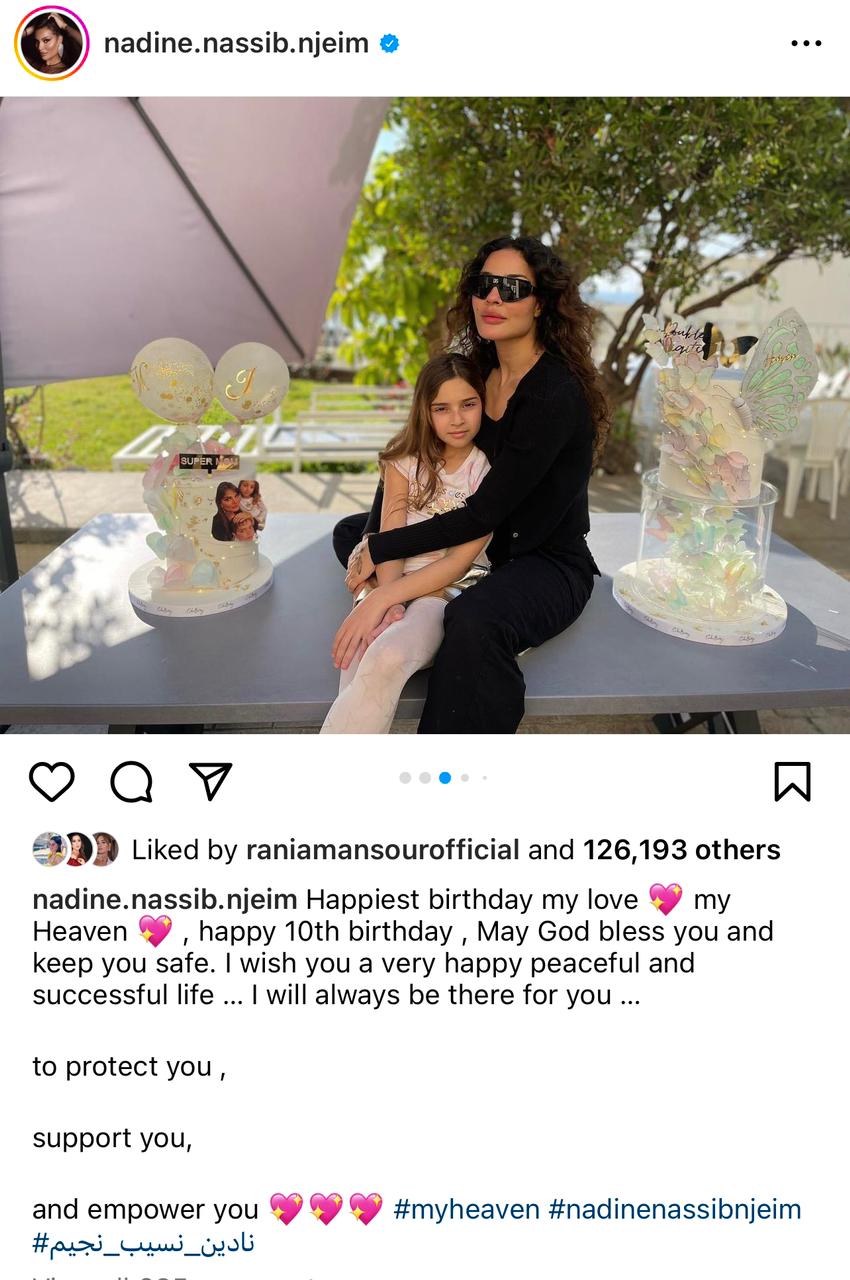
Task: Open the three-dot more options menu
Action: point(806,44)
